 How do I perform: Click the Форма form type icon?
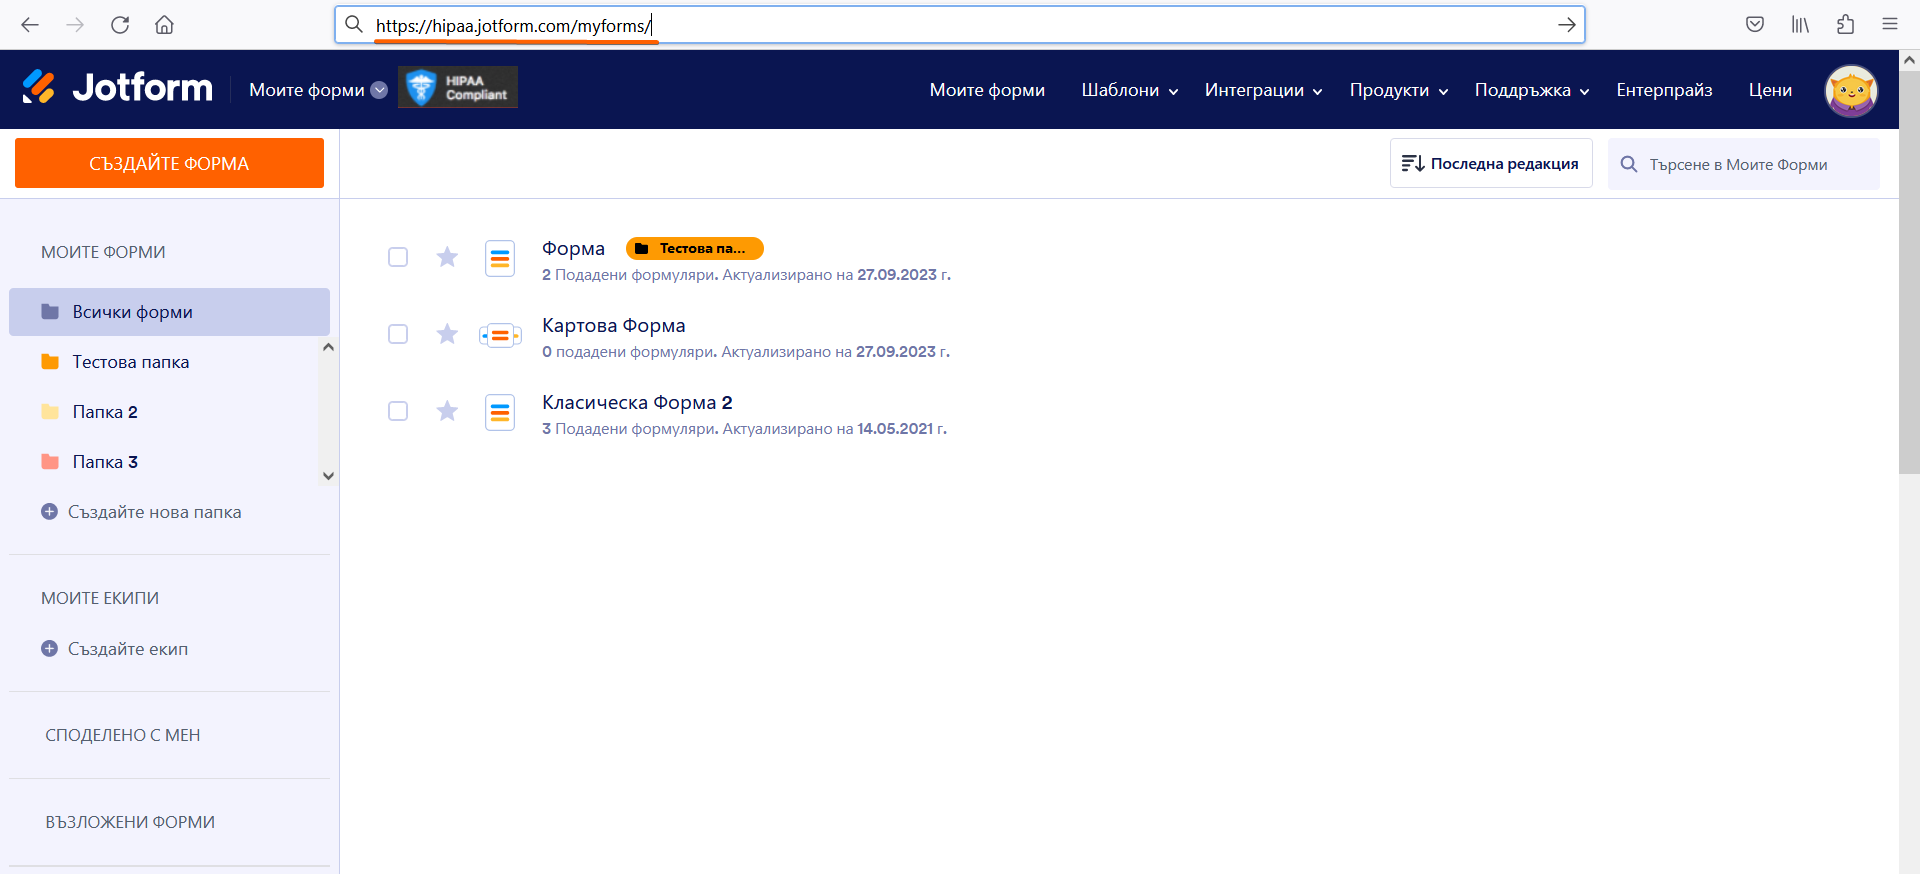500,258
